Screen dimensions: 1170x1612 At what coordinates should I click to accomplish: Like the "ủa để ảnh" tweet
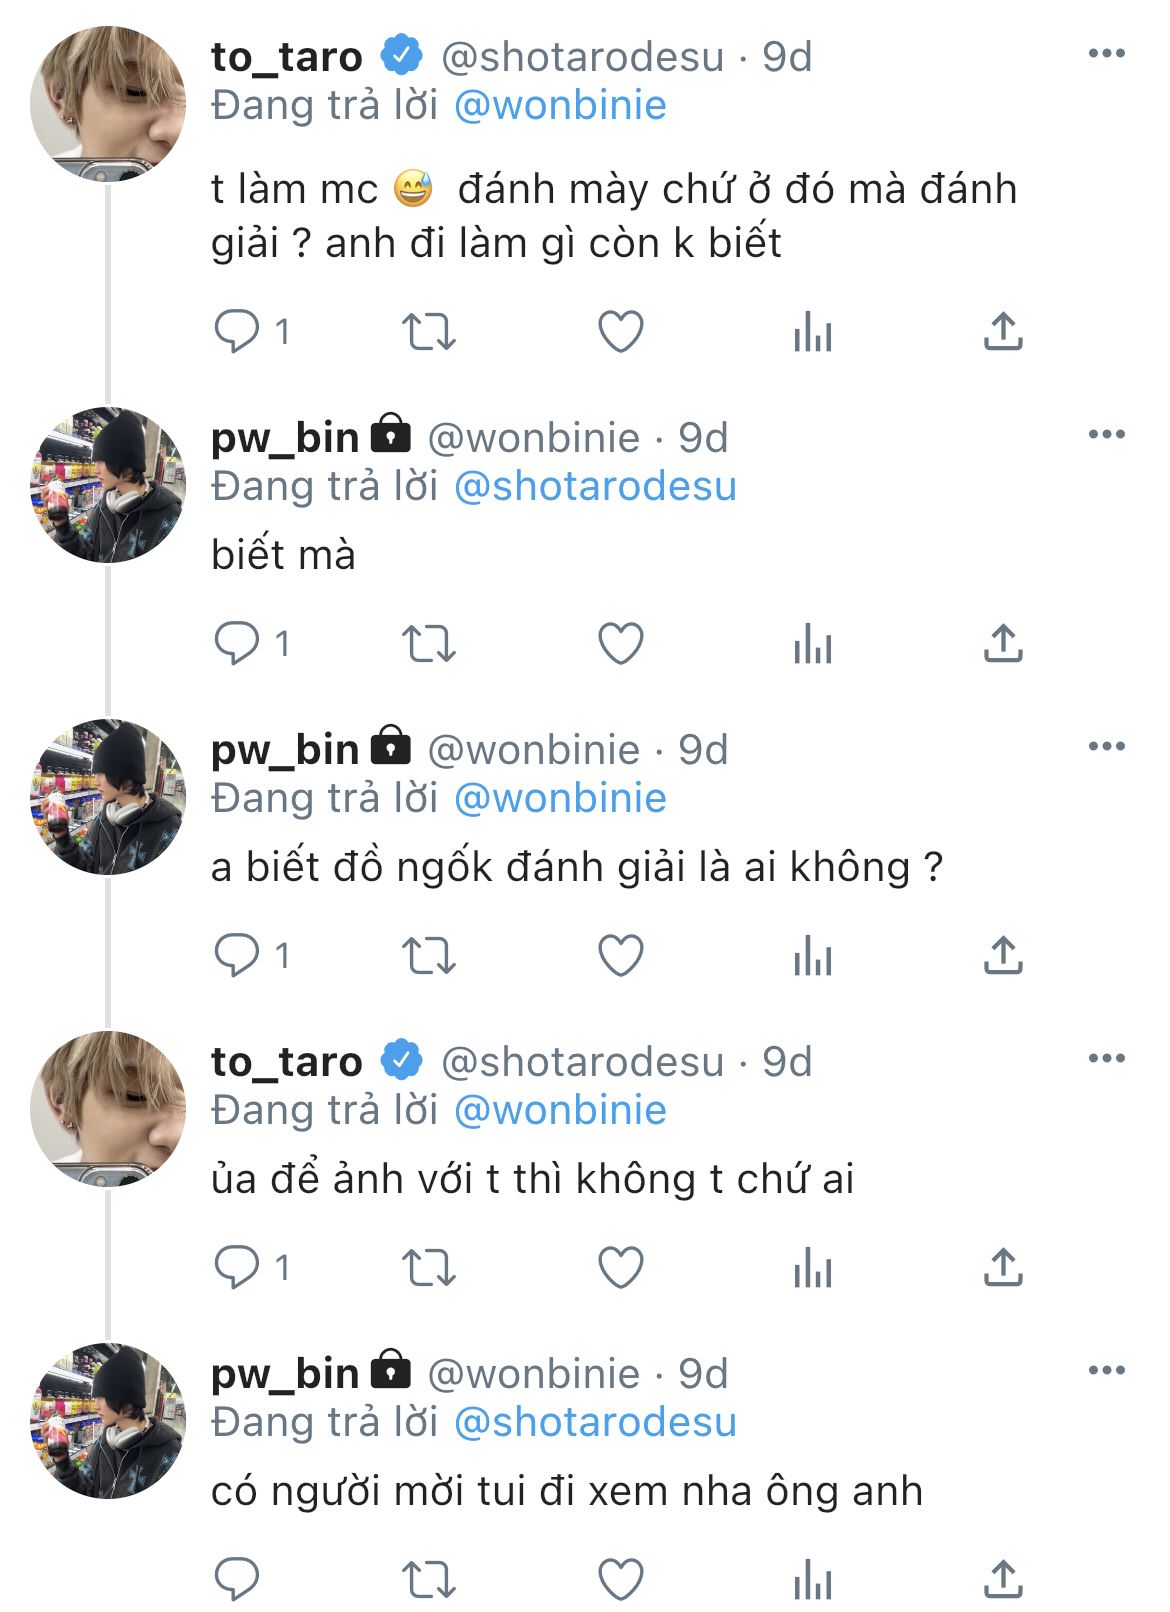click(x=620, y=1268)
